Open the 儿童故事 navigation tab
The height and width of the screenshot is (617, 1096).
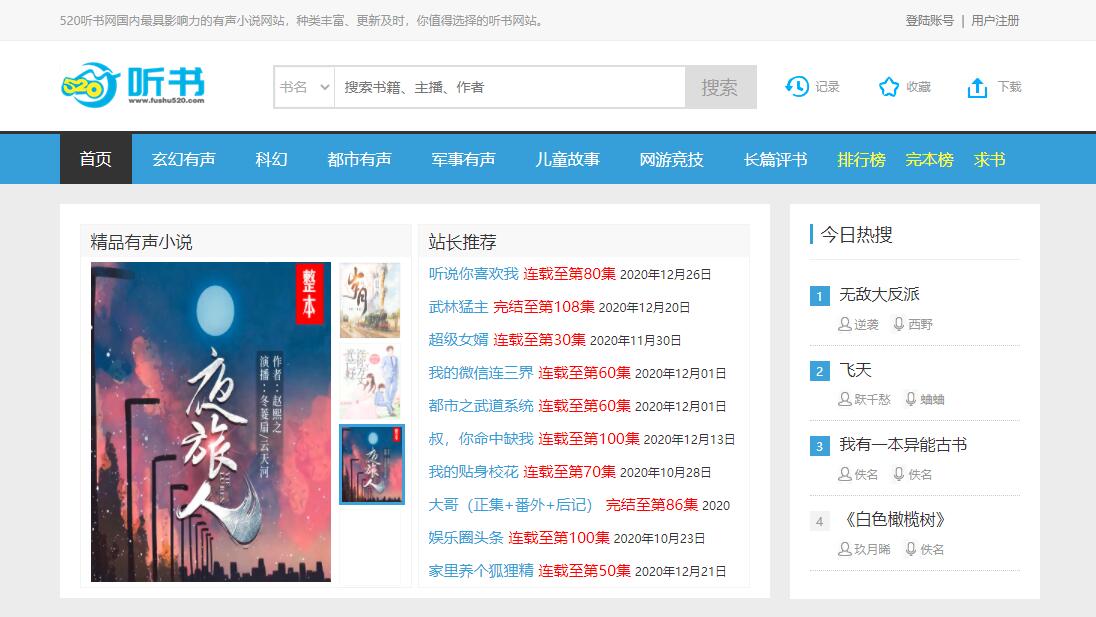click(567, 159)
